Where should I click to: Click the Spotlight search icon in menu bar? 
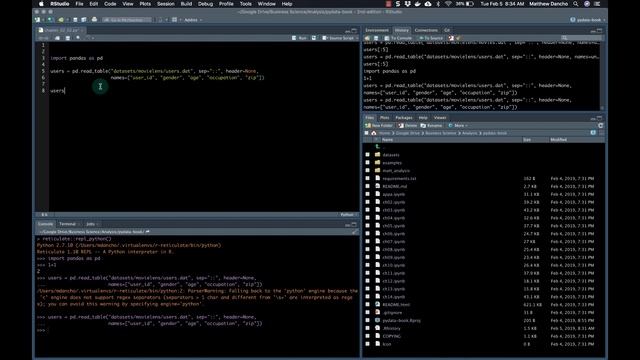click(x=576, y=4)
